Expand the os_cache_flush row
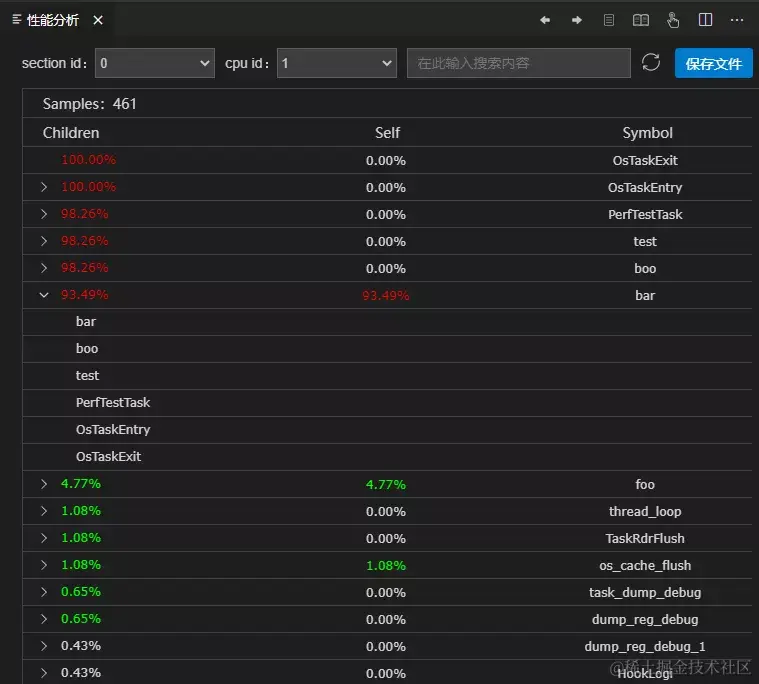This screenshot has width=759, height=684. (44, 565)
